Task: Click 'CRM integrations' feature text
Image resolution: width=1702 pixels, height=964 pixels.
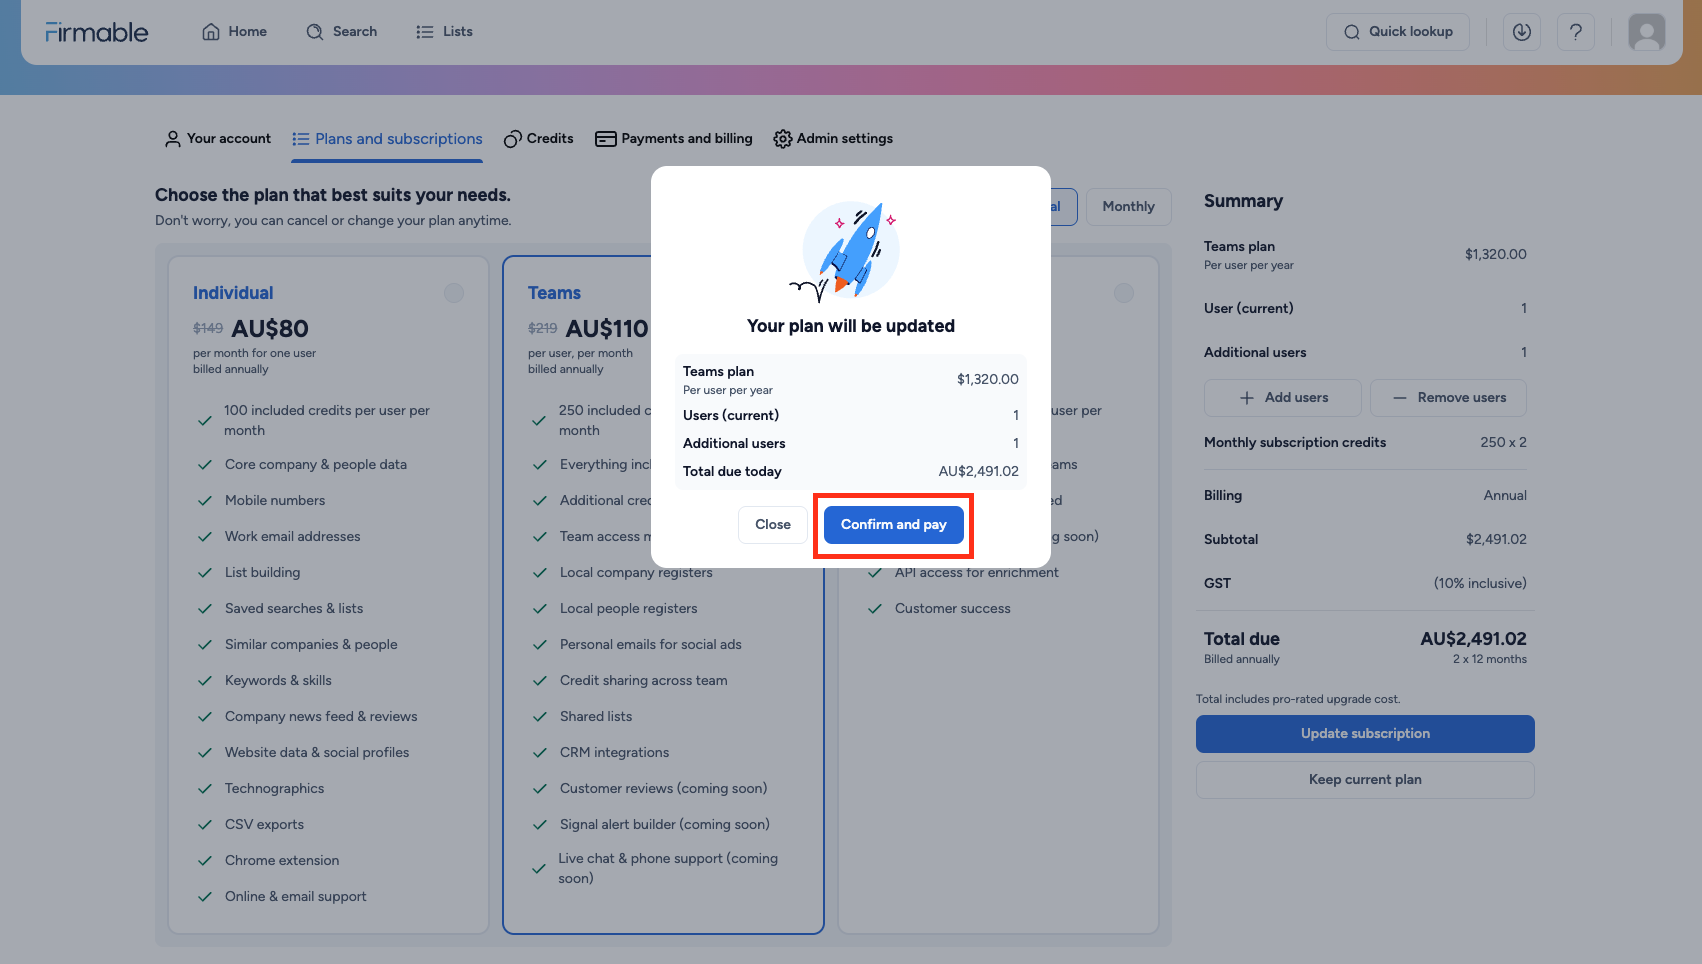Action: tap(614, 753)
